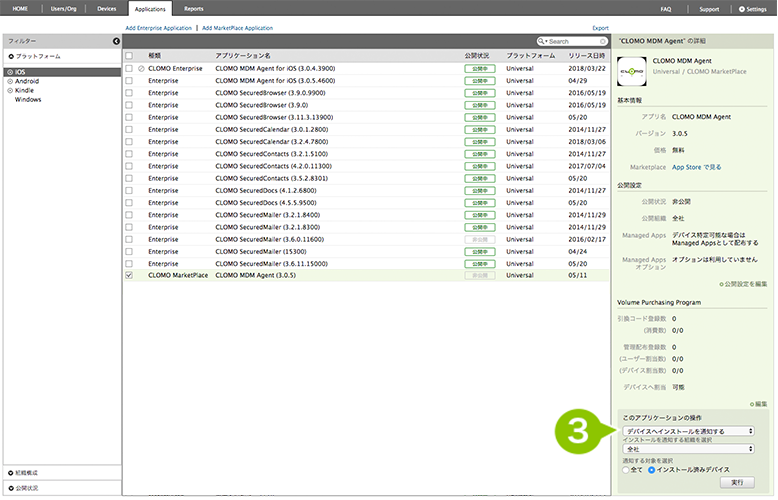Open the Users/Org tab
Screen dimensions: 778x500
[x=64, y=8]
